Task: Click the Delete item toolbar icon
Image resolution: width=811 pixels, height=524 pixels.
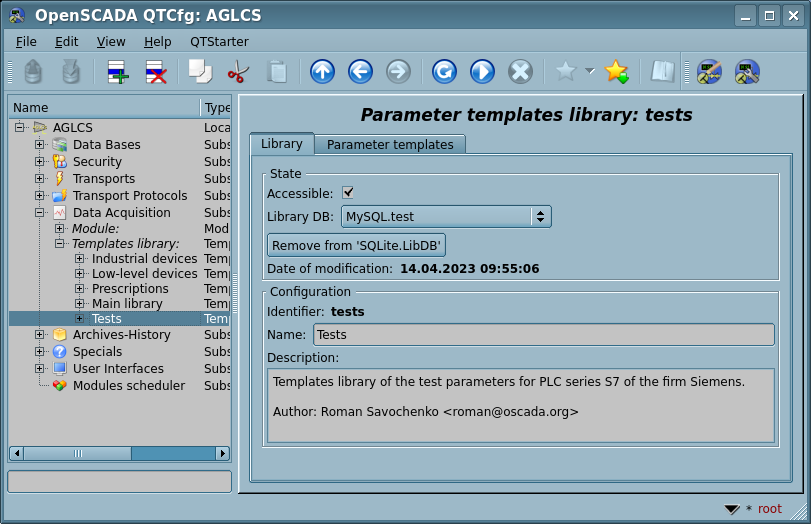Action: click(156, 72)
